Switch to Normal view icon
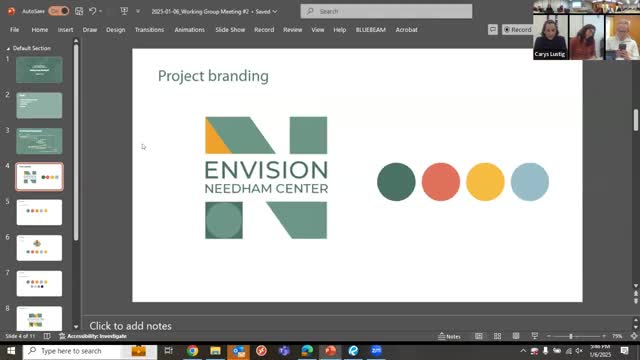Viewport: 640px width, 360px height. coord(479,336)
